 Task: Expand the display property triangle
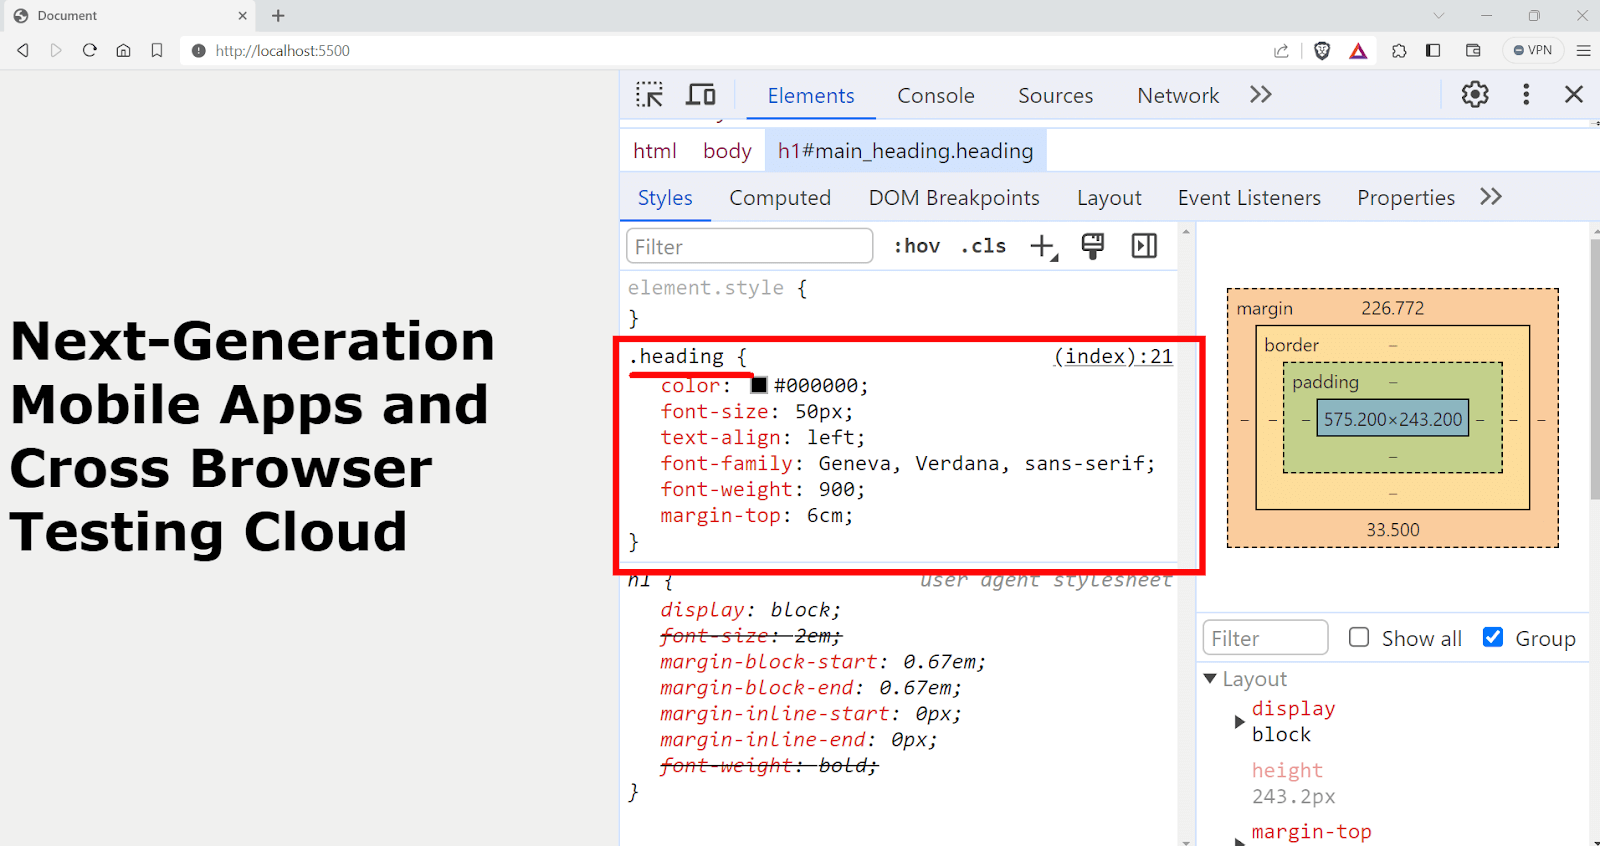(1240, 721)
